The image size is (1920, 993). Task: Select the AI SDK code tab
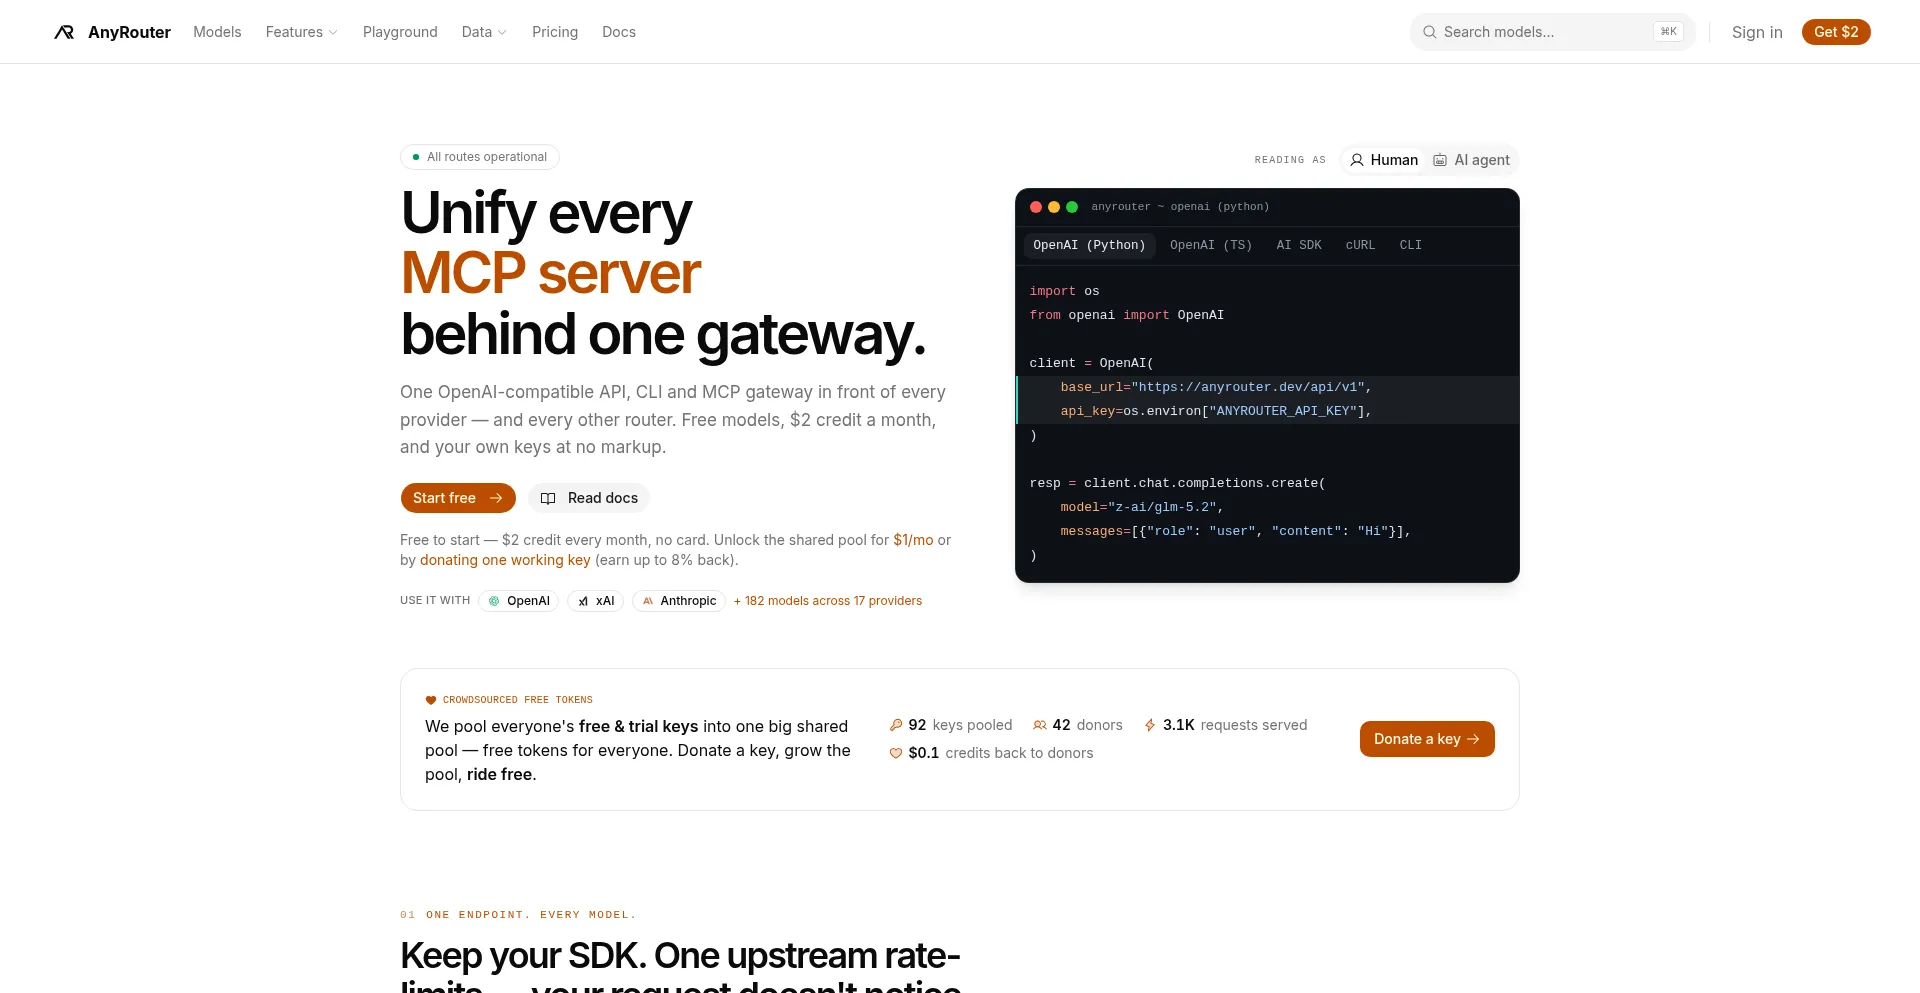[1299, 245]
